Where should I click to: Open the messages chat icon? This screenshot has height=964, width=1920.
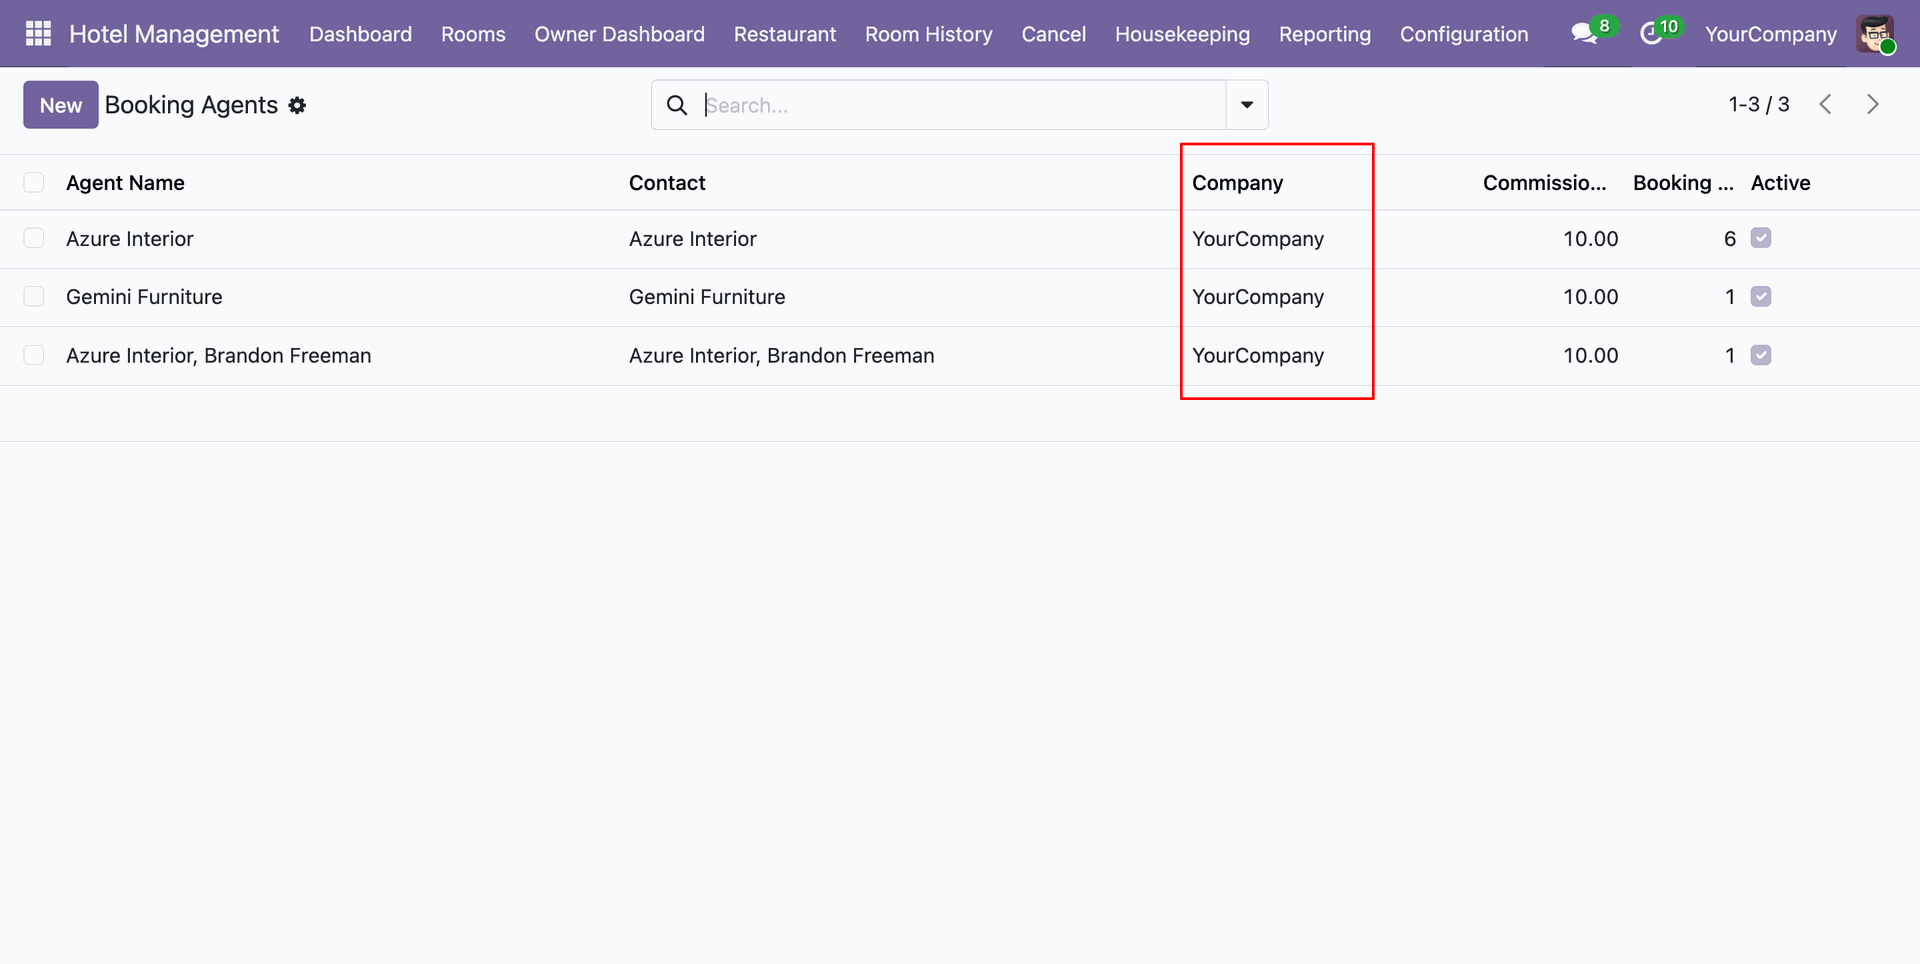coord(1583,34)
